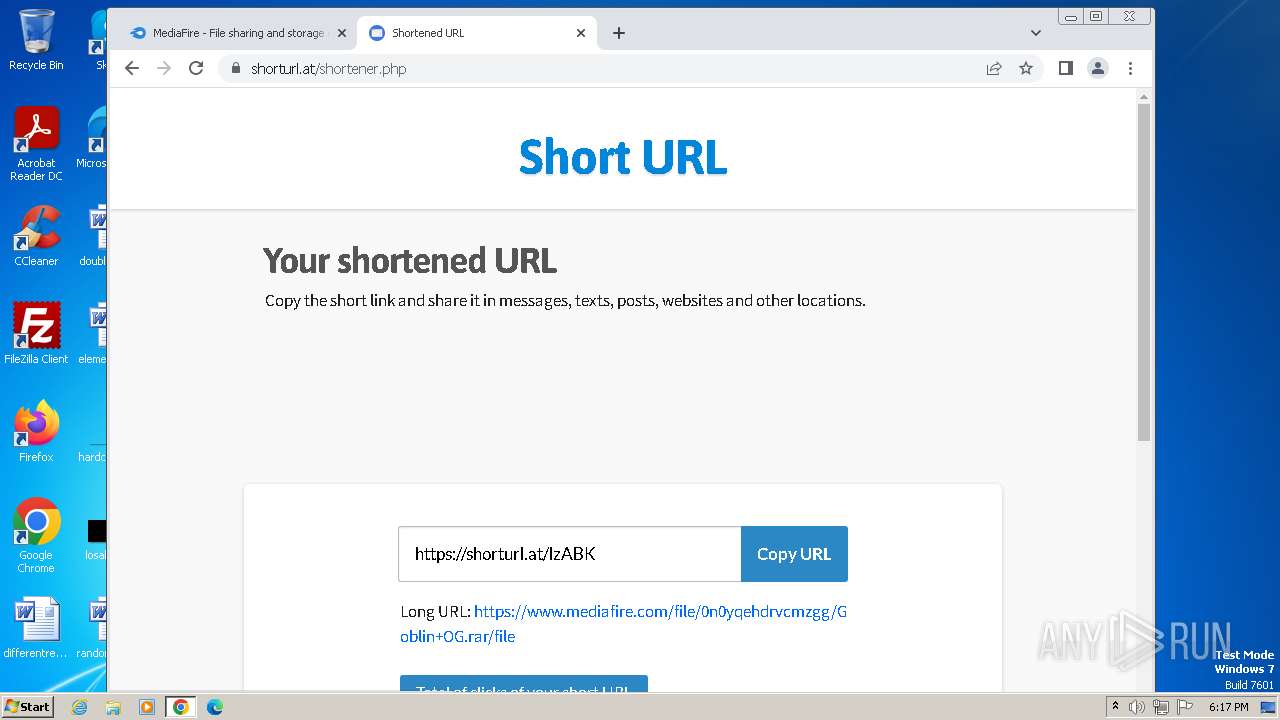The height and width of the screenshot is (720, 1280).
Task: Launch CCleaner from the desktop
Action: click(36, 236)
